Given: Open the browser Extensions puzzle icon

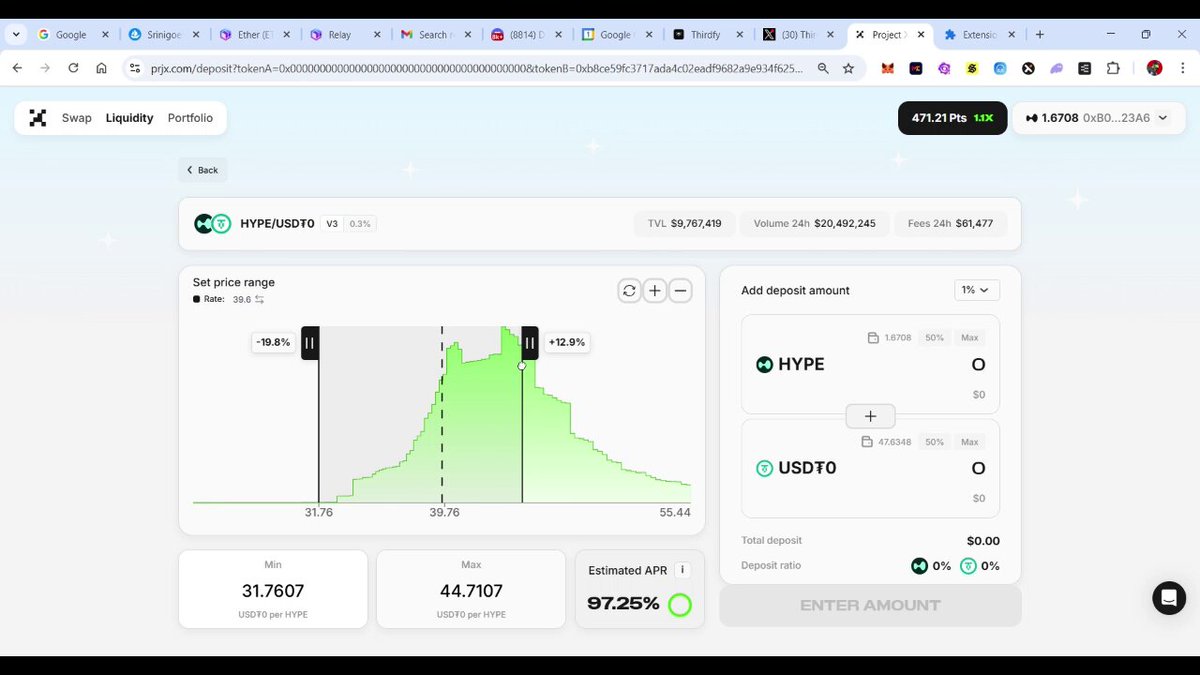Looking at the screenshot, I should (x=1113, y=68).
